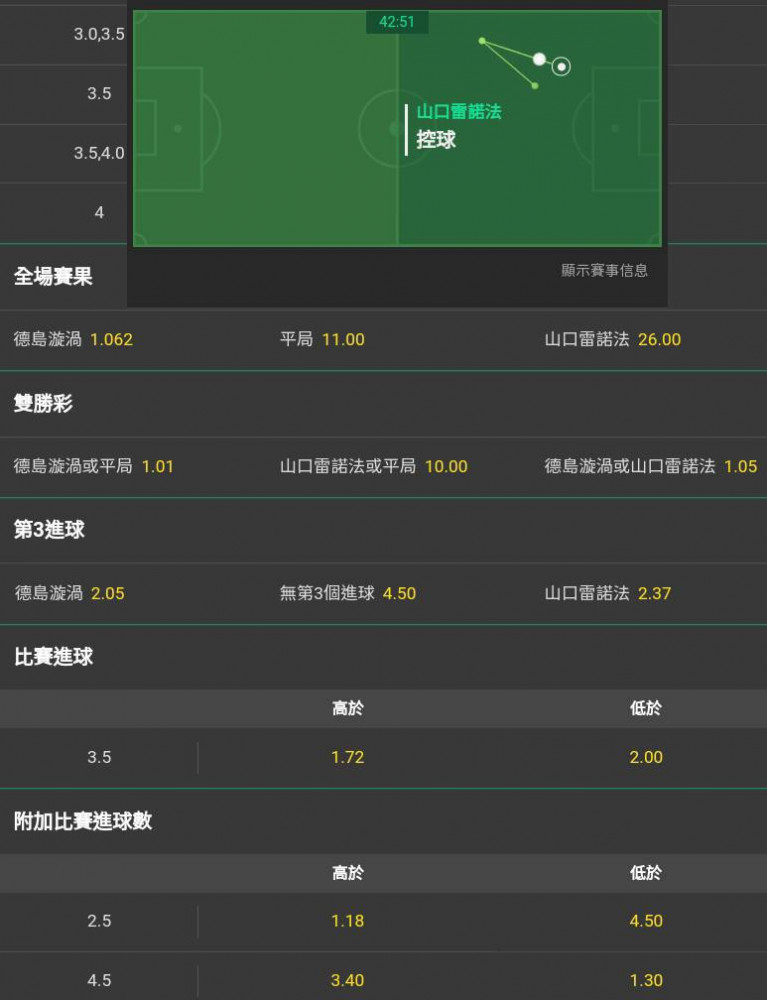The image size is (767, 1000).
Task: Pick 山口雷諾法或平局 double chance 10.00
Action: pyautogui.click(x=374, y=466)
